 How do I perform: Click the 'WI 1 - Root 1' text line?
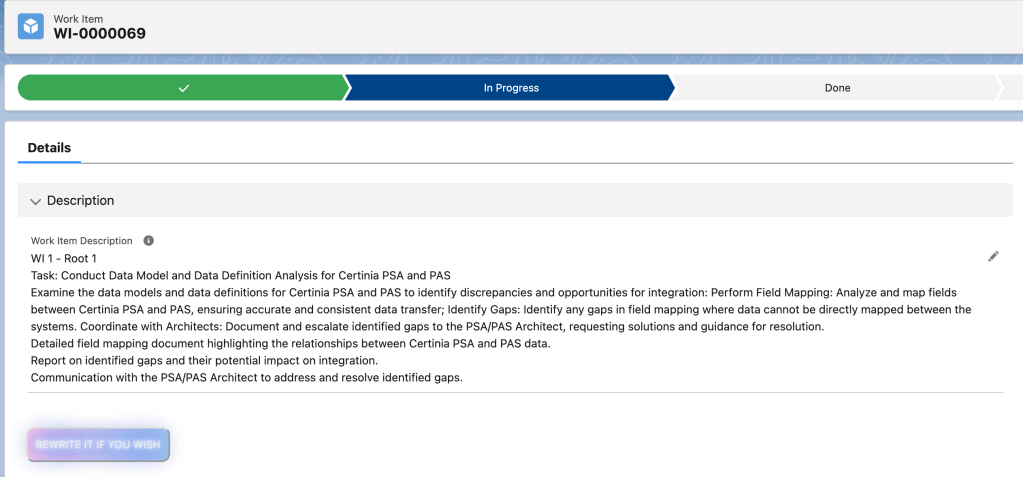[x=64, y=258]
